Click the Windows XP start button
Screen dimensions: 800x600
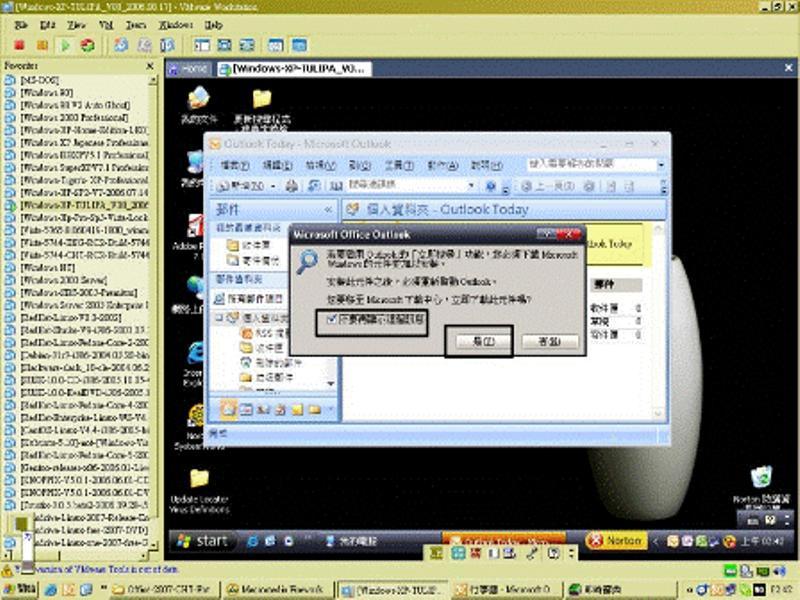click(x=201, y=541)
